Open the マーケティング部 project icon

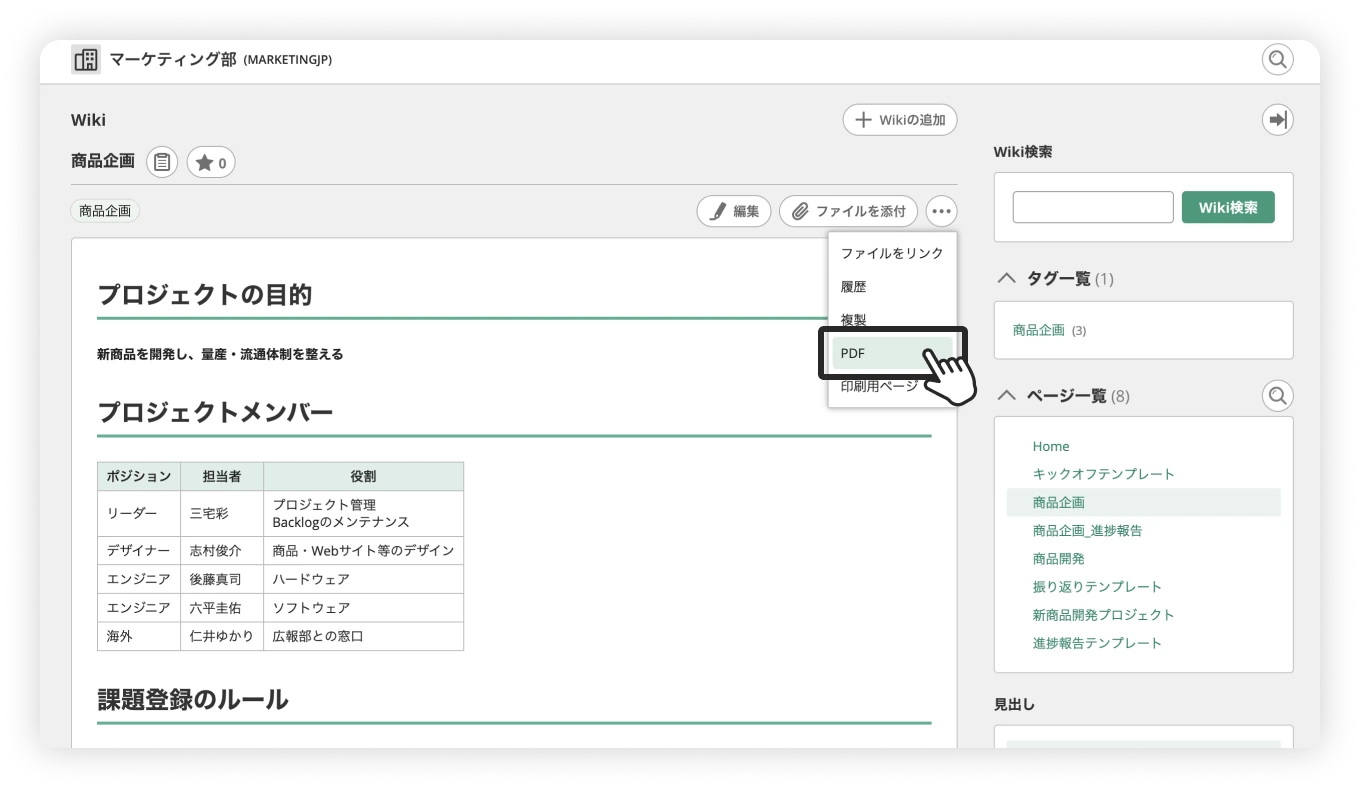tap(85, 59)
